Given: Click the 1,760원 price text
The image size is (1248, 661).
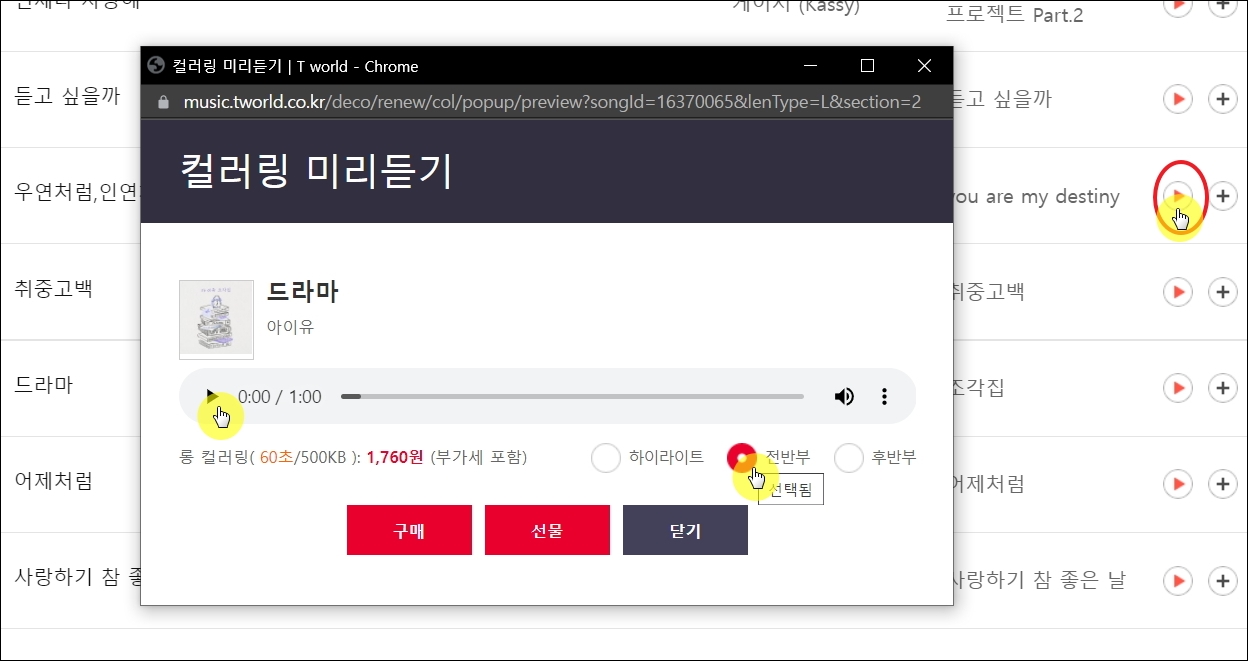Looking at the screenshot, I should click(x=395, y=458).
